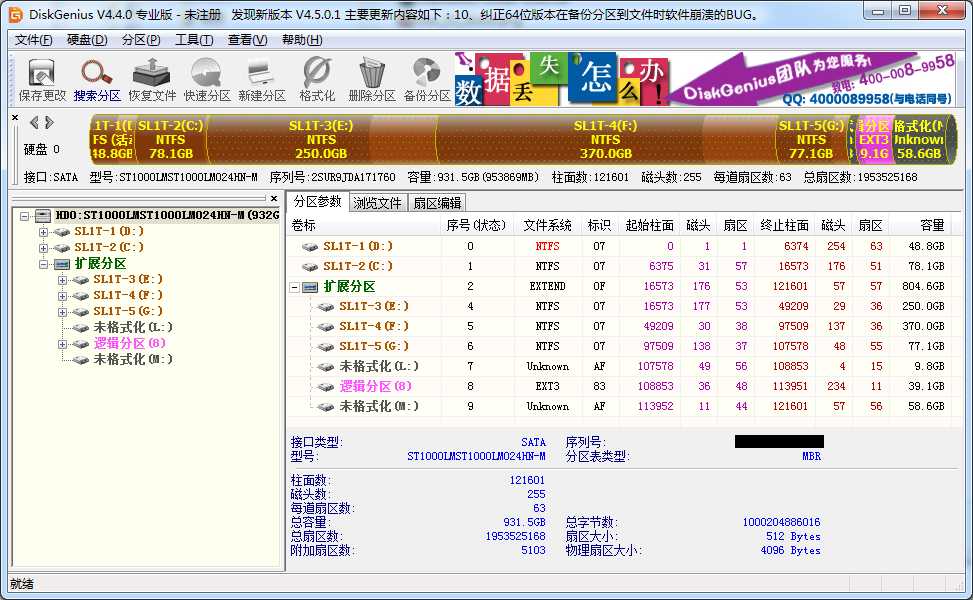Image resolution: width=973 pixels, height=600 pixels.
Task: Open the 备份分区 backup partition tool
Action: tap(427, 81)
